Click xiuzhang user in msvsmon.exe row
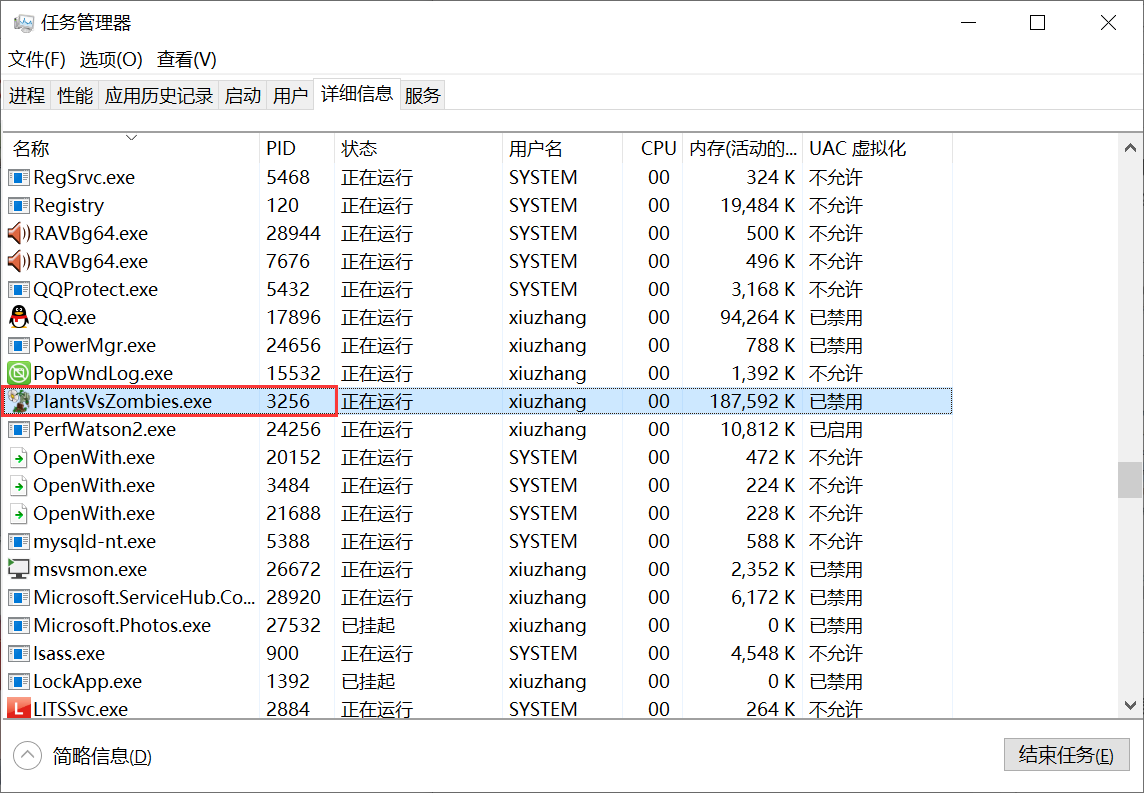1144x793 pixels. pos(547,570)
